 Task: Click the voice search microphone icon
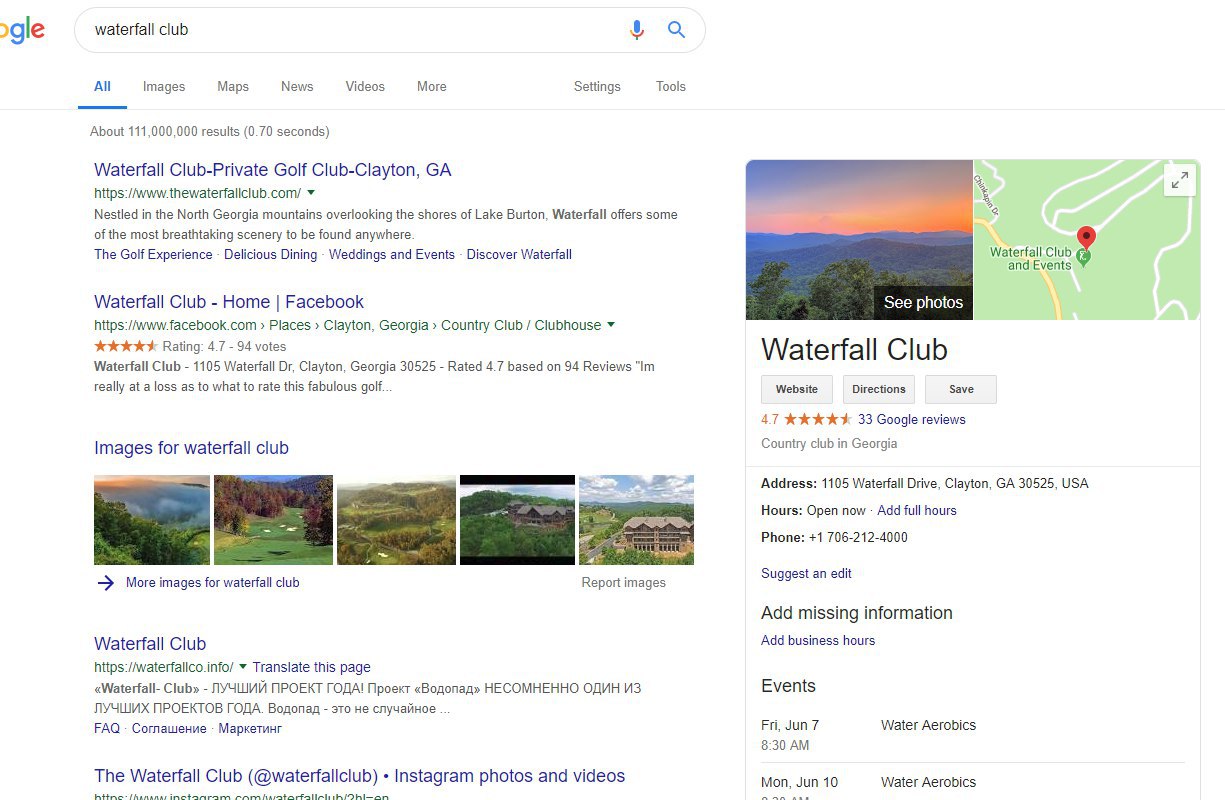coord(637,30)
